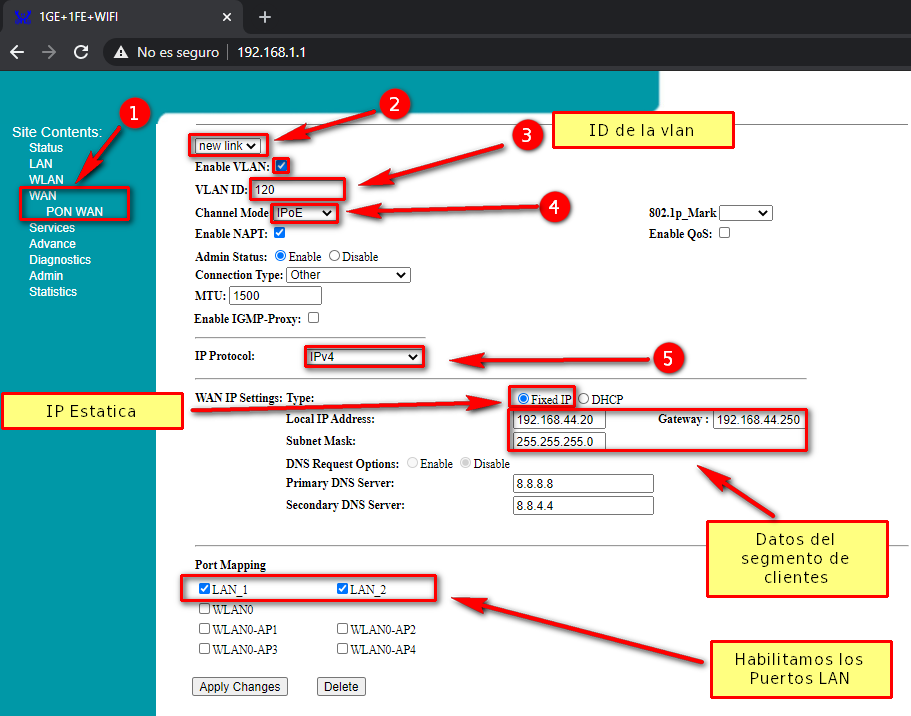Click the not secure warning icon
The height and width of the screenshot is (716, 911).
(x=121, y=52)
